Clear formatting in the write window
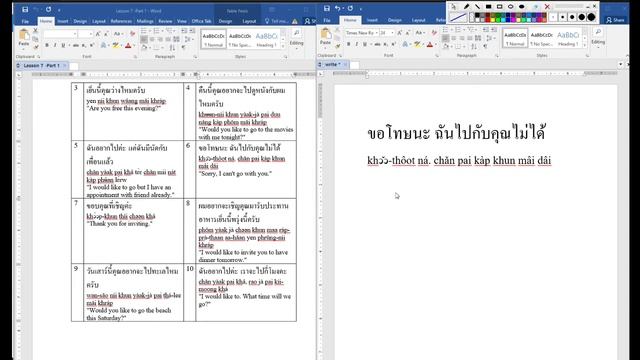Image resolution: width=640 pixels, height=360 pixels. click(x=434, y=33)
